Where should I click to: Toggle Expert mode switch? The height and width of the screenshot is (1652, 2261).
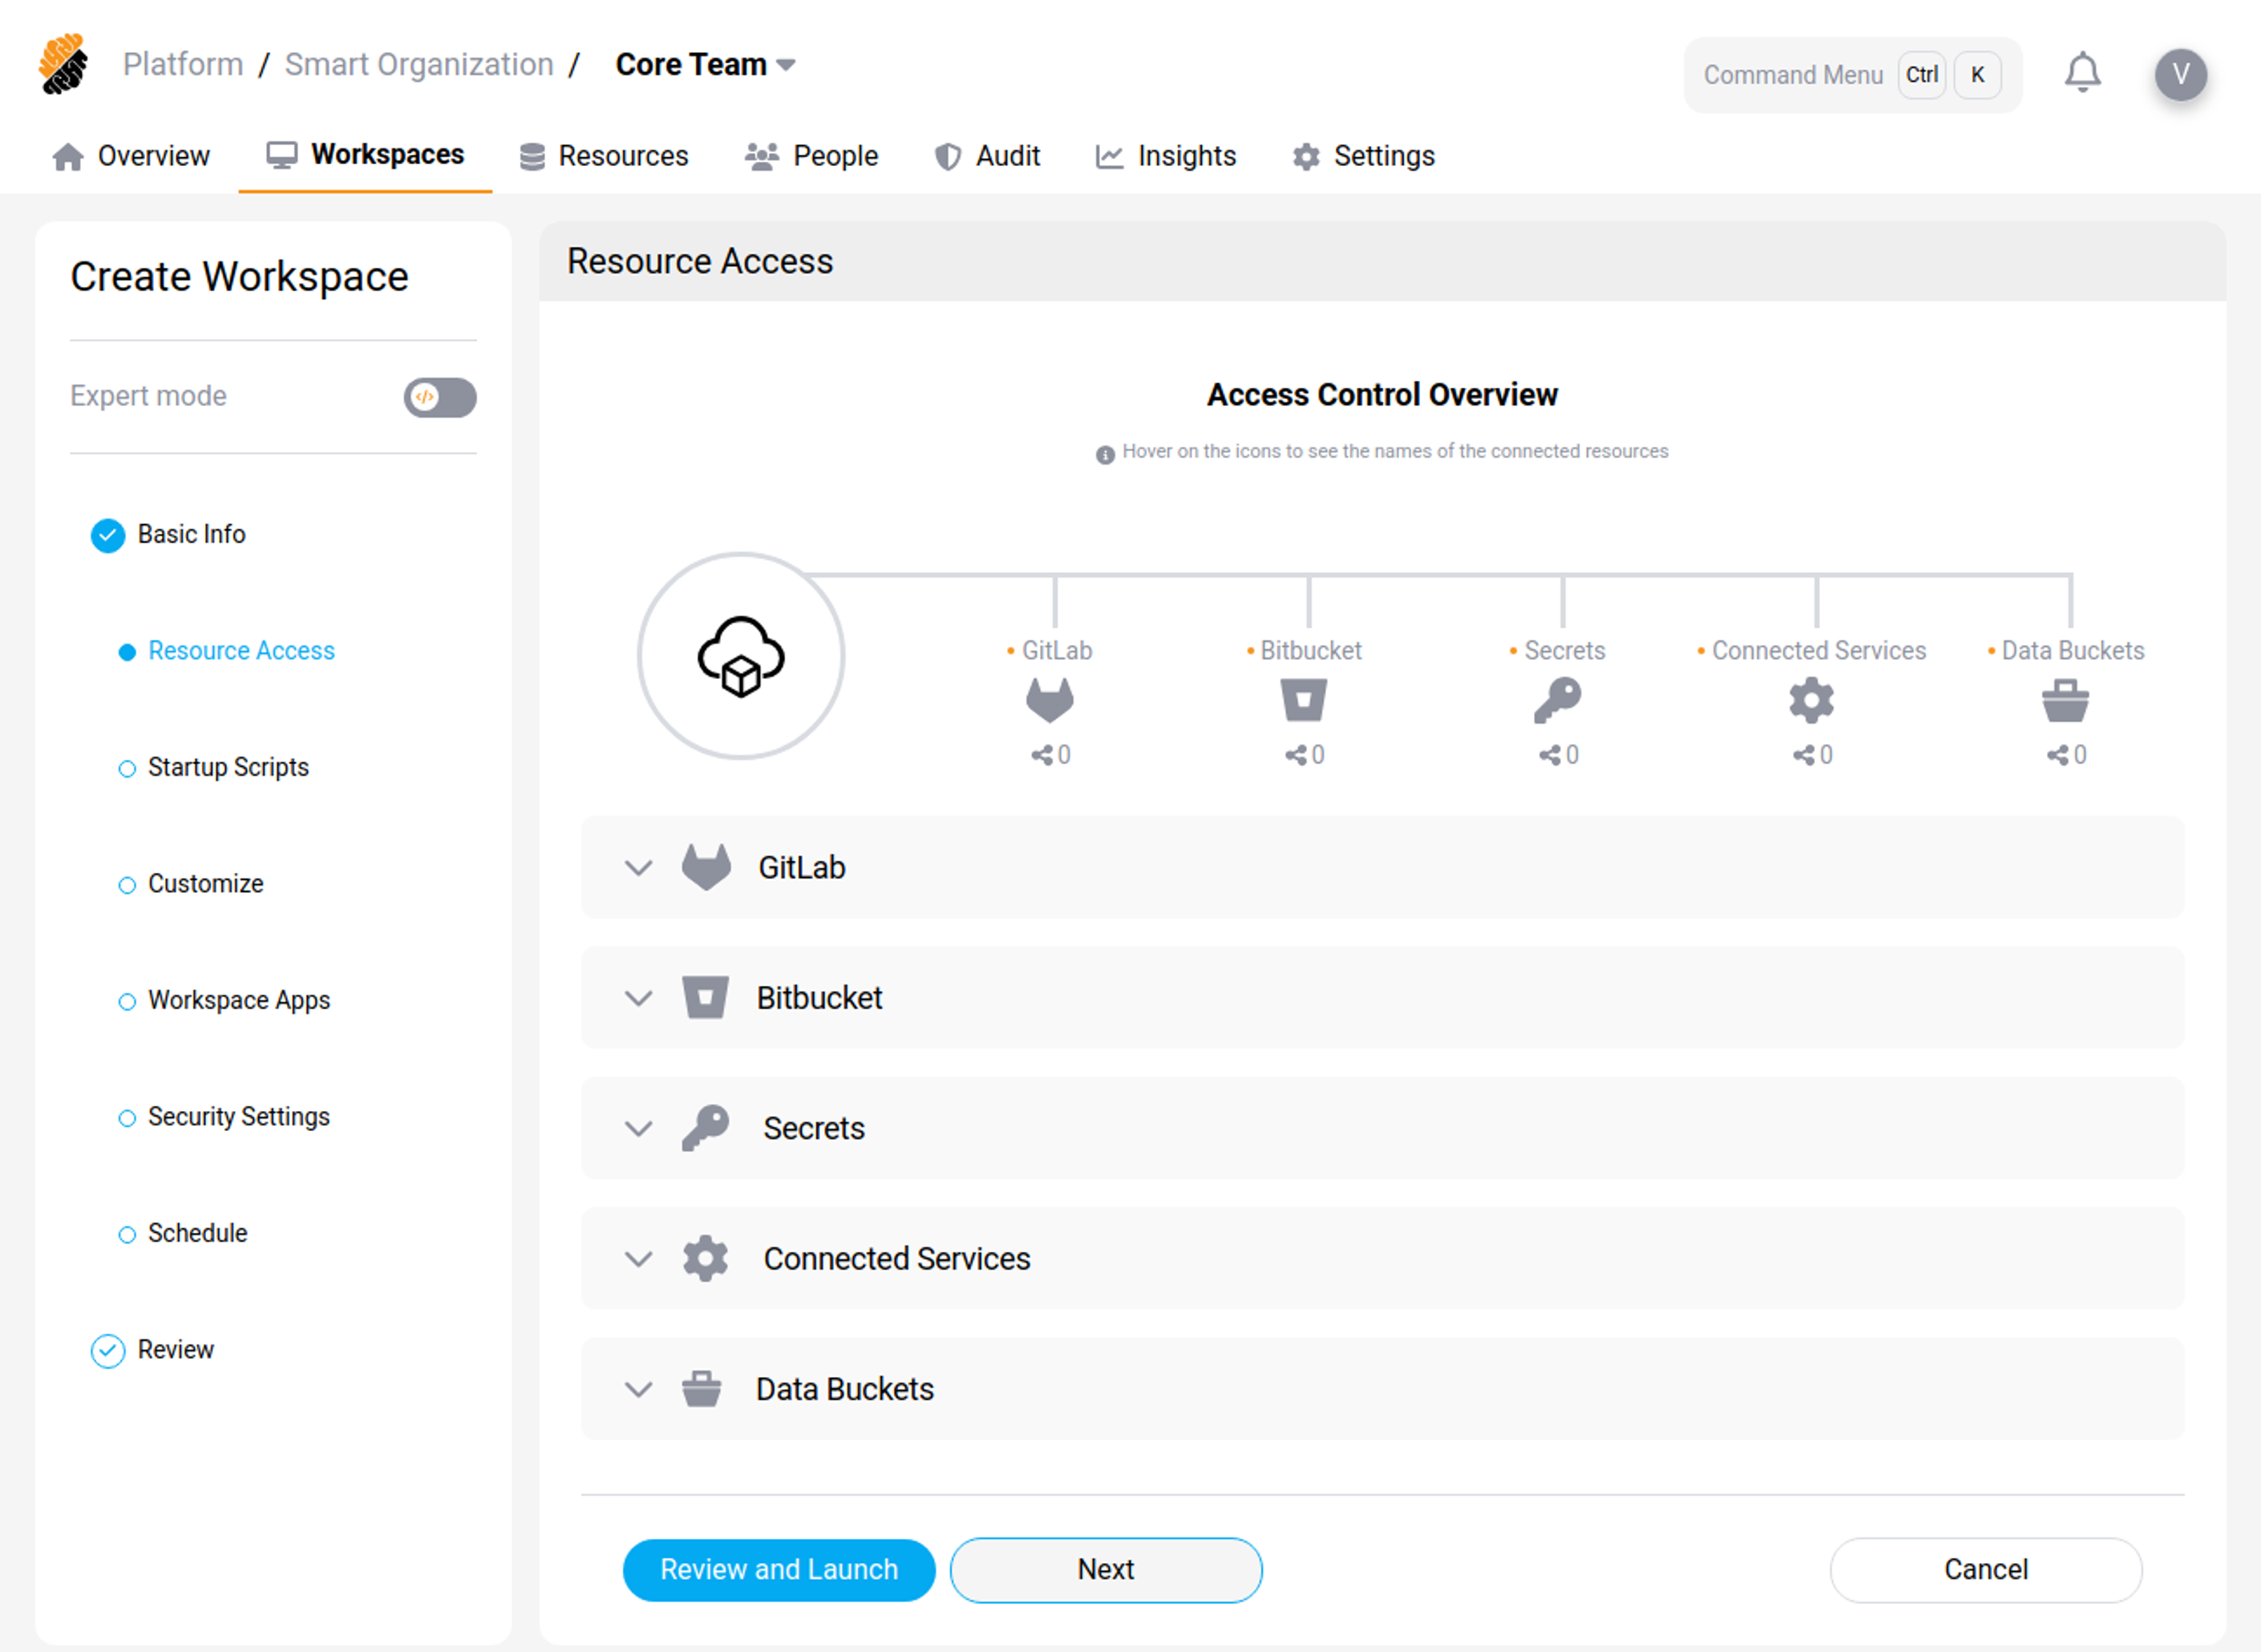pos(440,397)
